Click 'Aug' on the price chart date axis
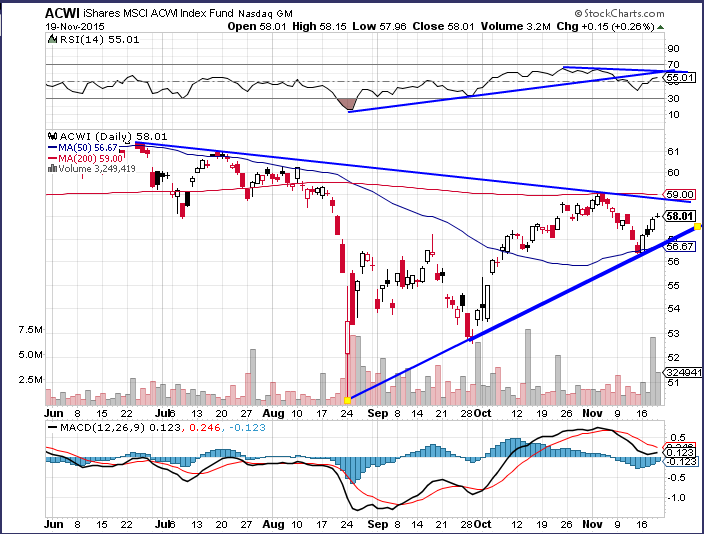Image resolution: width=704 pixels, height=534 pixels. tap(273, 413)
